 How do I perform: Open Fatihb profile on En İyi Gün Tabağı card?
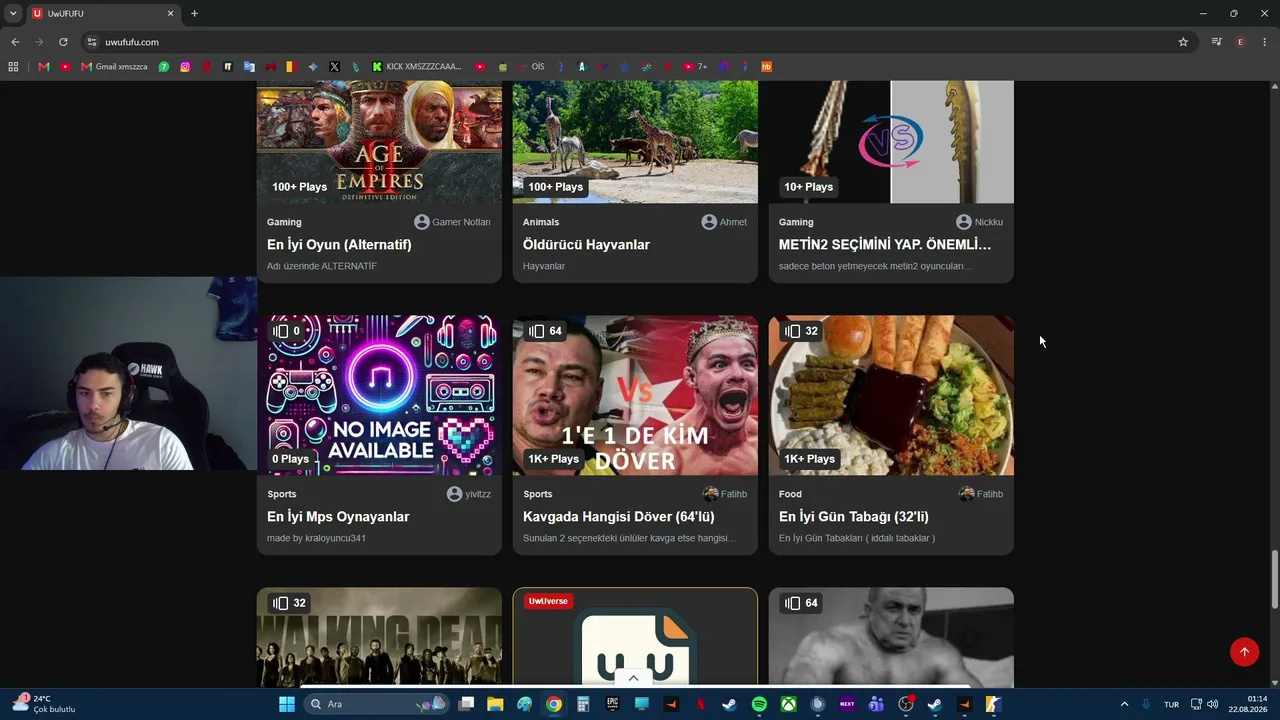tap(981, 494)
